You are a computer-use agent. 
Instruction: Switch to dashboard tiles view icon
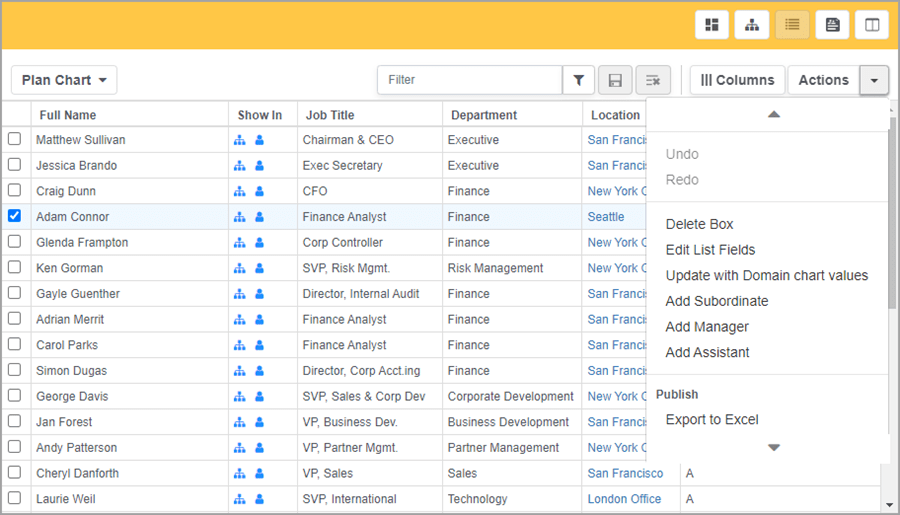[712, 25]
